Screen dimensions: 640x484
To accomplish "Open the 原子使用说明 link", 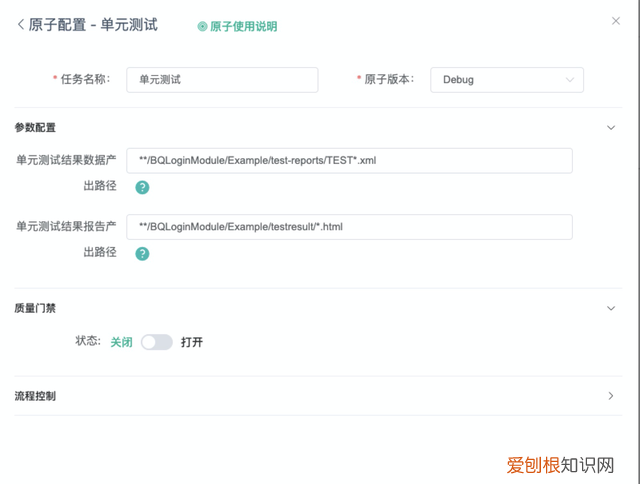I will (x=243, y=27).
